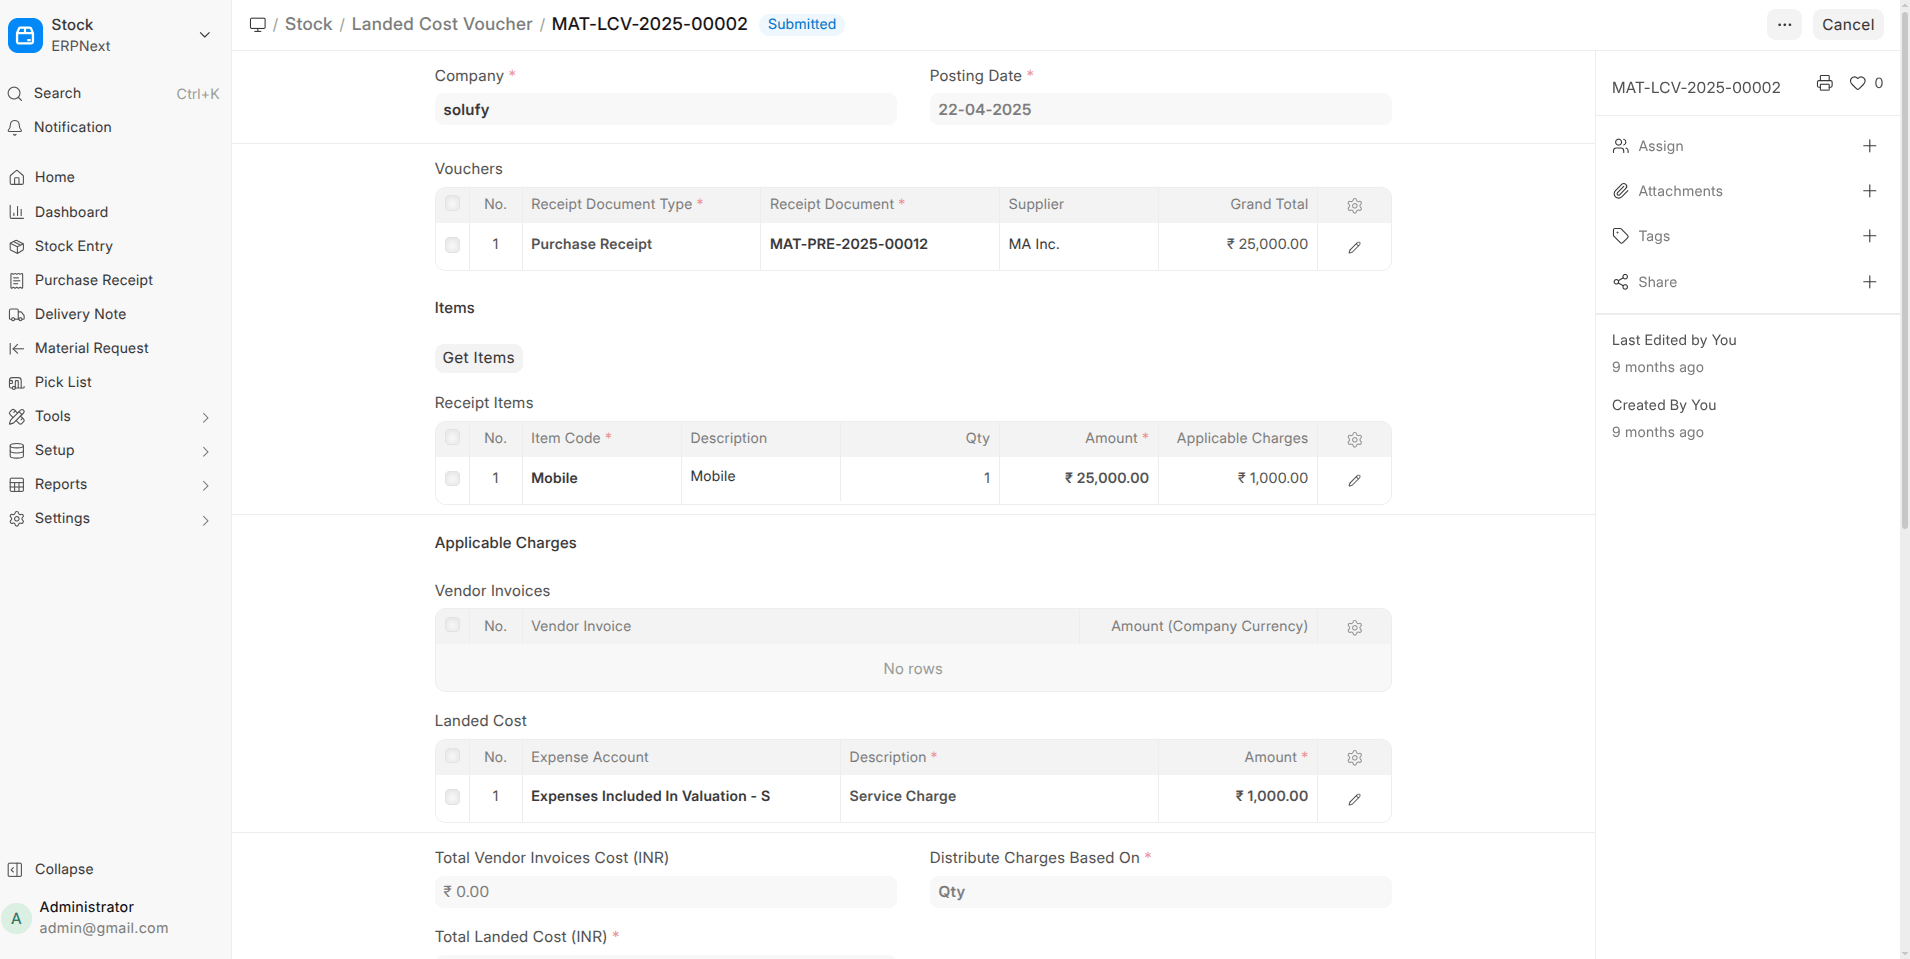Viewport: 1910px width, 959px height.
Task: Open Receipt Items table settings gear
Action: [1354, 439]
